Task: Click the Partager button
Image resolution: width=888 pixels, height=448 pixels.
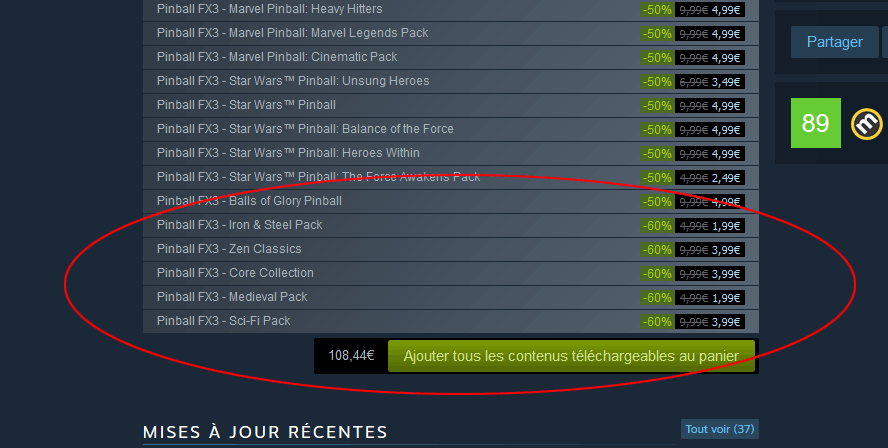Action: coord(834,42)
